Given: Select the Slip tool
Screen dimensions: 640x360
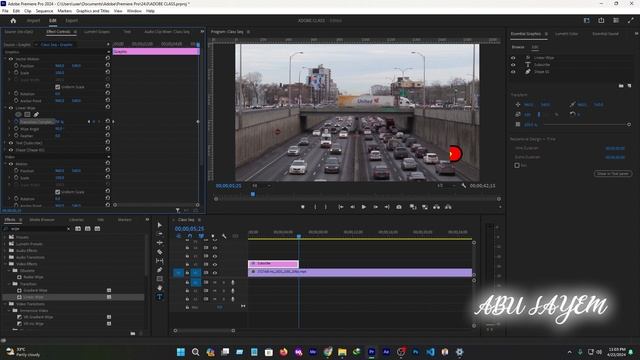Looking at the screenshot, I should [160, 261].
